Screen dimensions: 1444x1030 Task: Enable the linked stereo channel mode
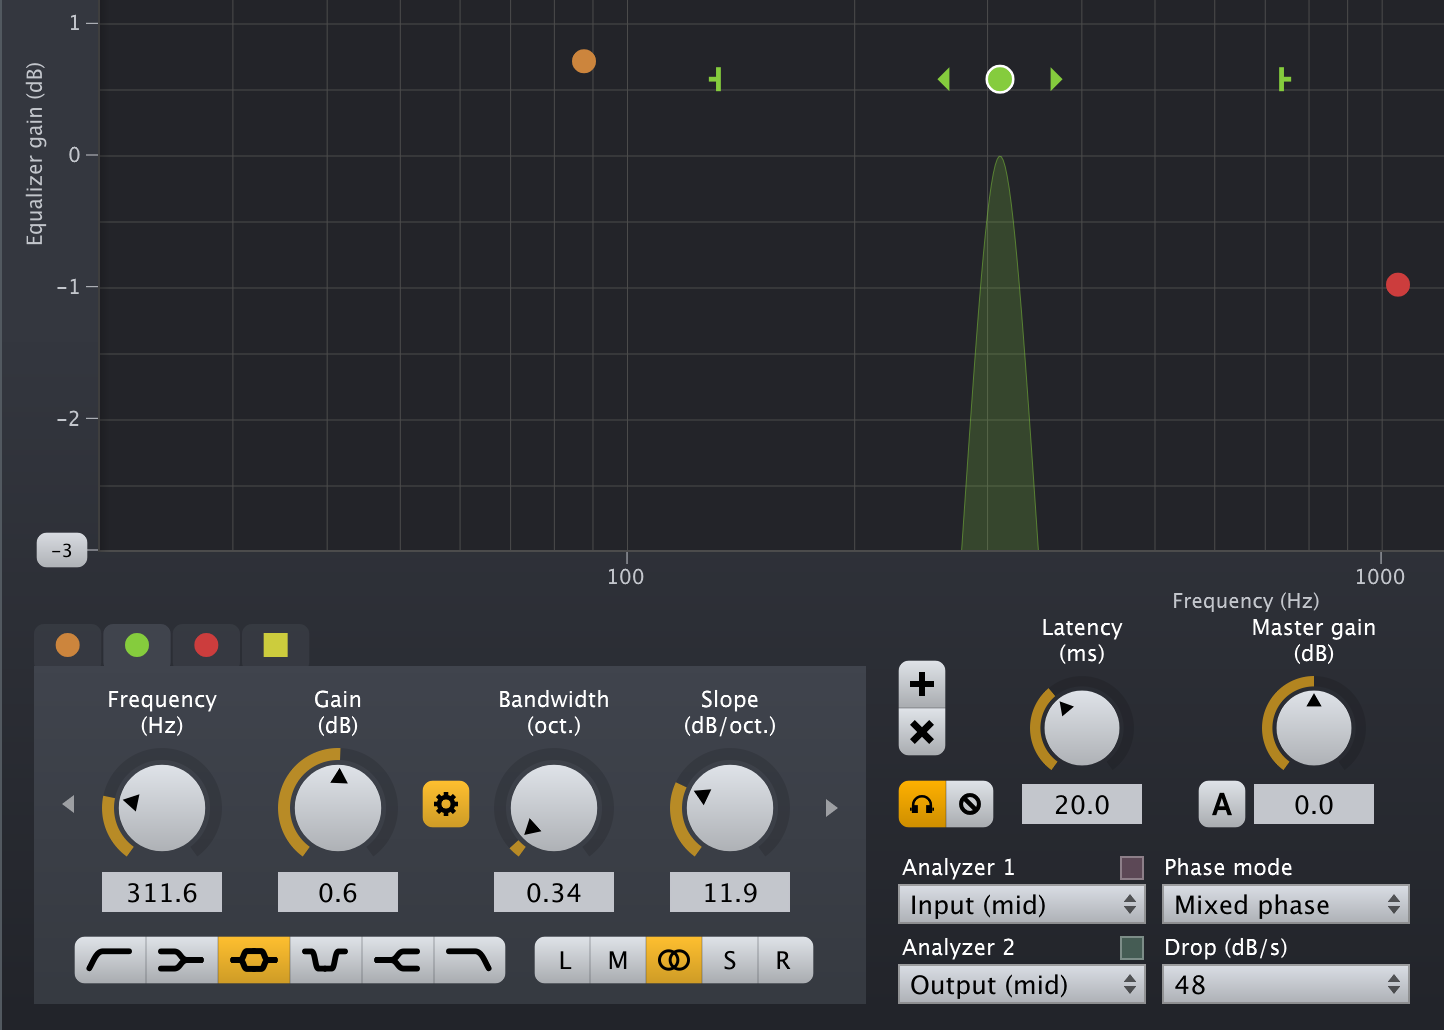point(674,961)
